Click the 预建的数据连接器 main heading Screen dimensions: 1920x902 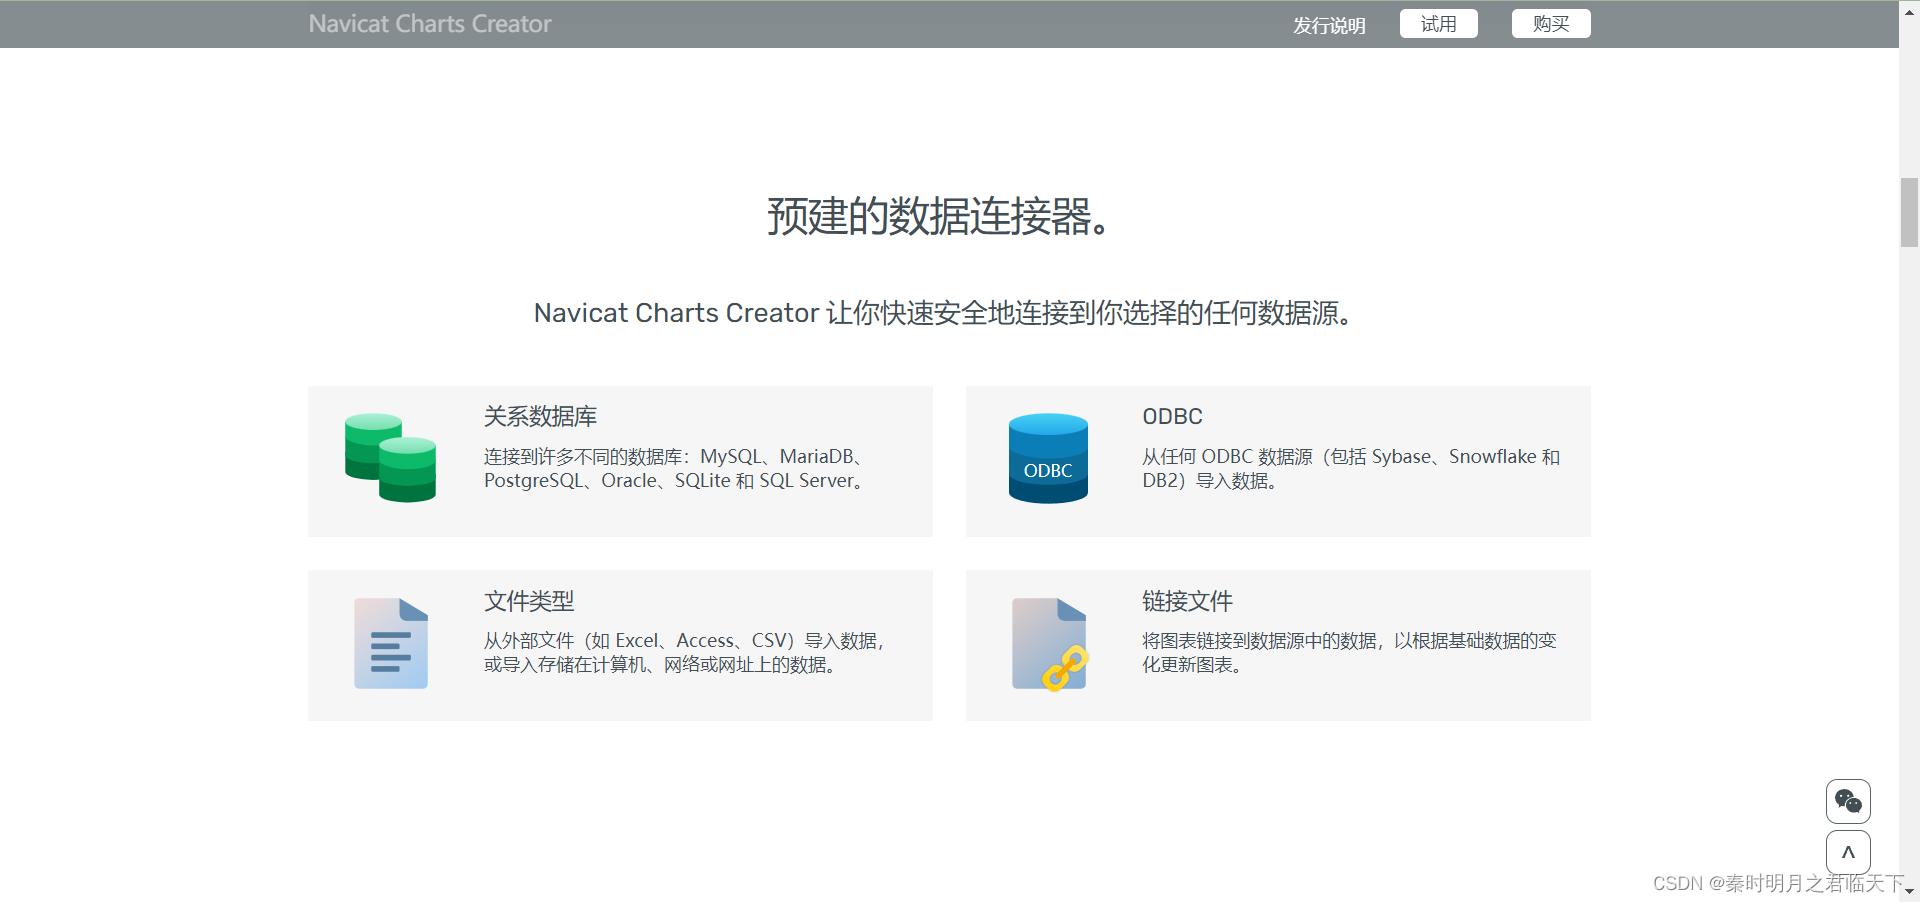click(x=940, y=216)
